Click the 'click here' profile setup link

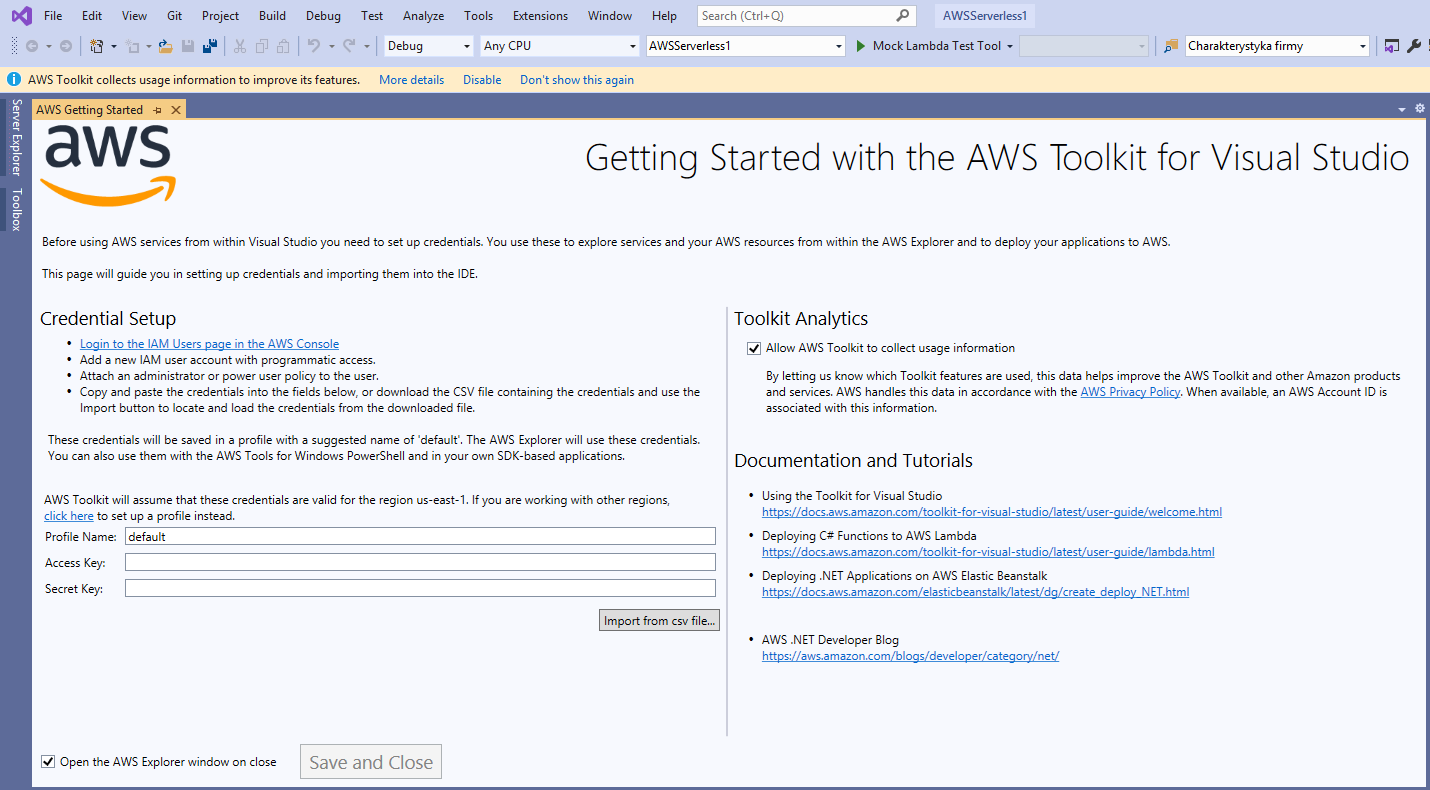pos(69,516)
